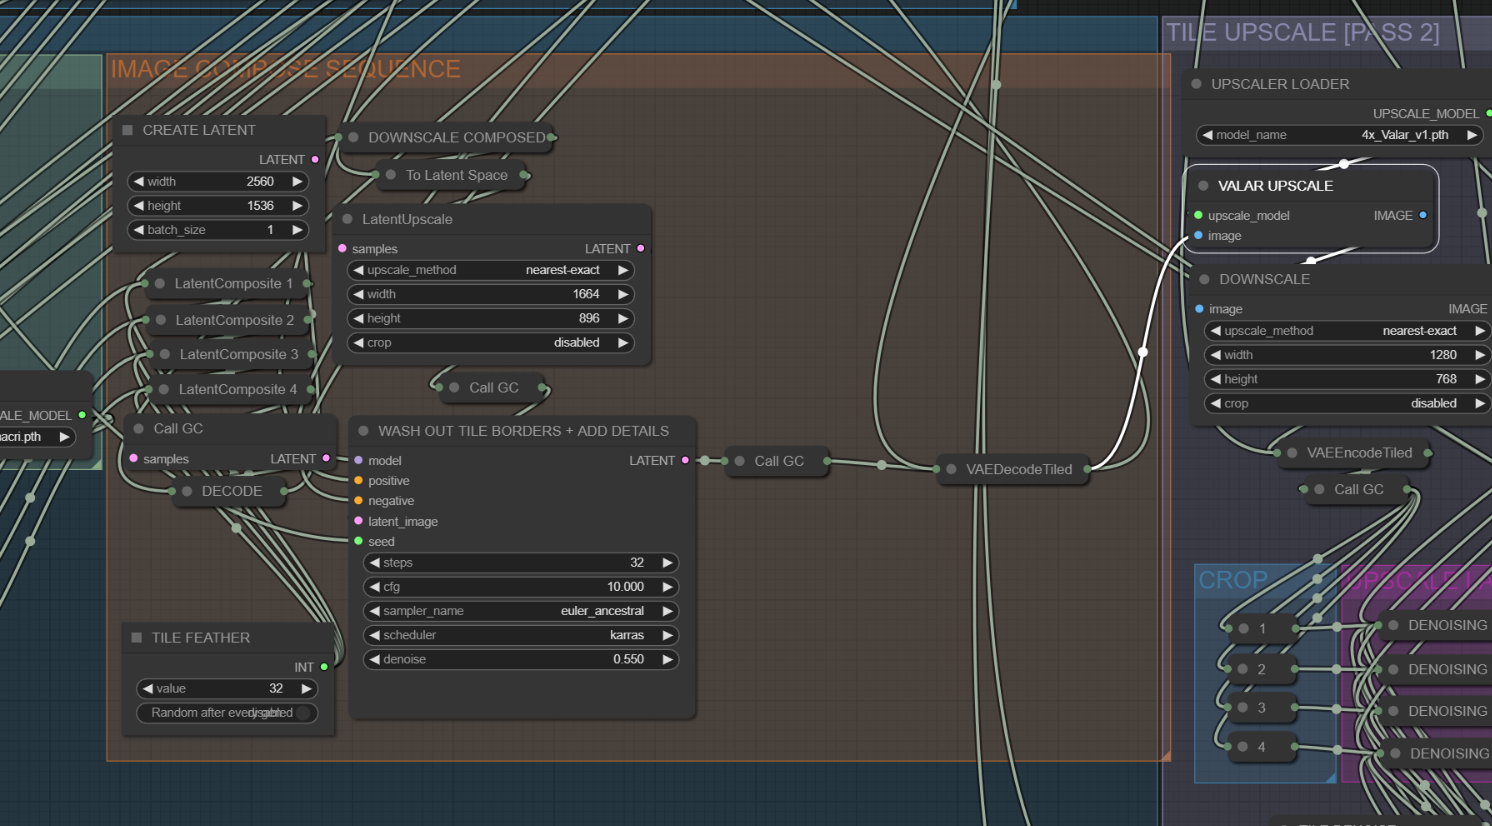Collapse the TILE FEATHER node
This screenshot has width=1492, height=826.
coord(137,637)
